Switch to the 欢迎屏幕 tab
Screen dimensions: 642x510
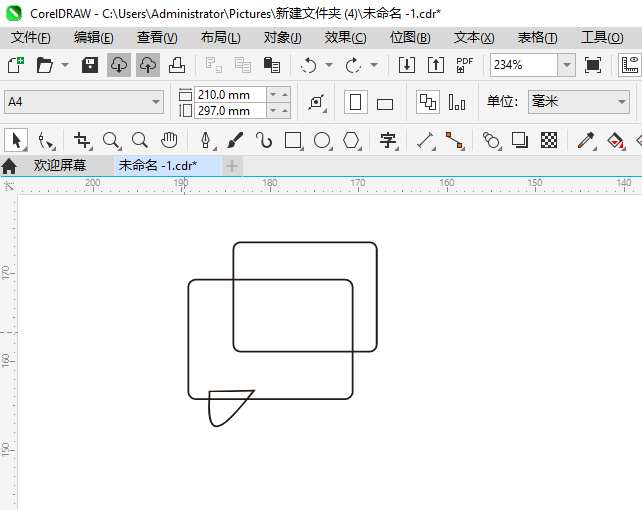pyautogui.click(x=59, y=165)
